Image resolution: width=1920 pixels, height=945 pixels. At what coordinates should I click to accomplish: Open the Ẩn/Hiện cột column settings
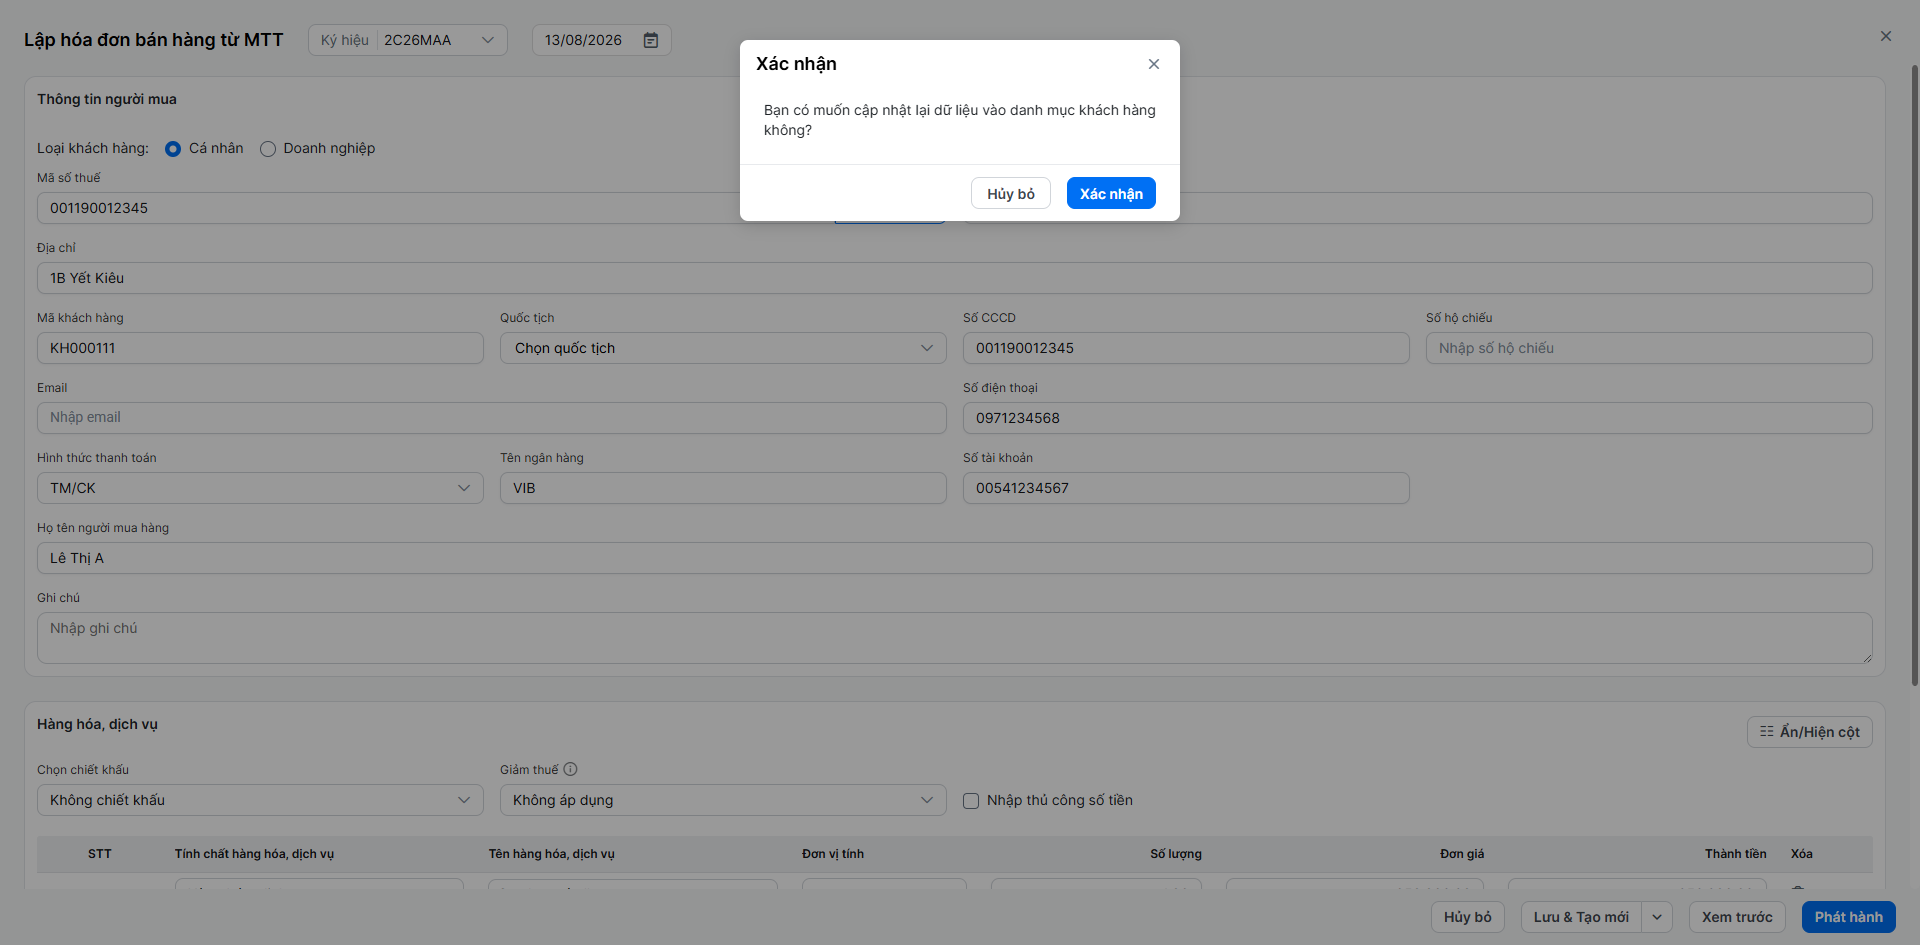tap(1810, 732)
